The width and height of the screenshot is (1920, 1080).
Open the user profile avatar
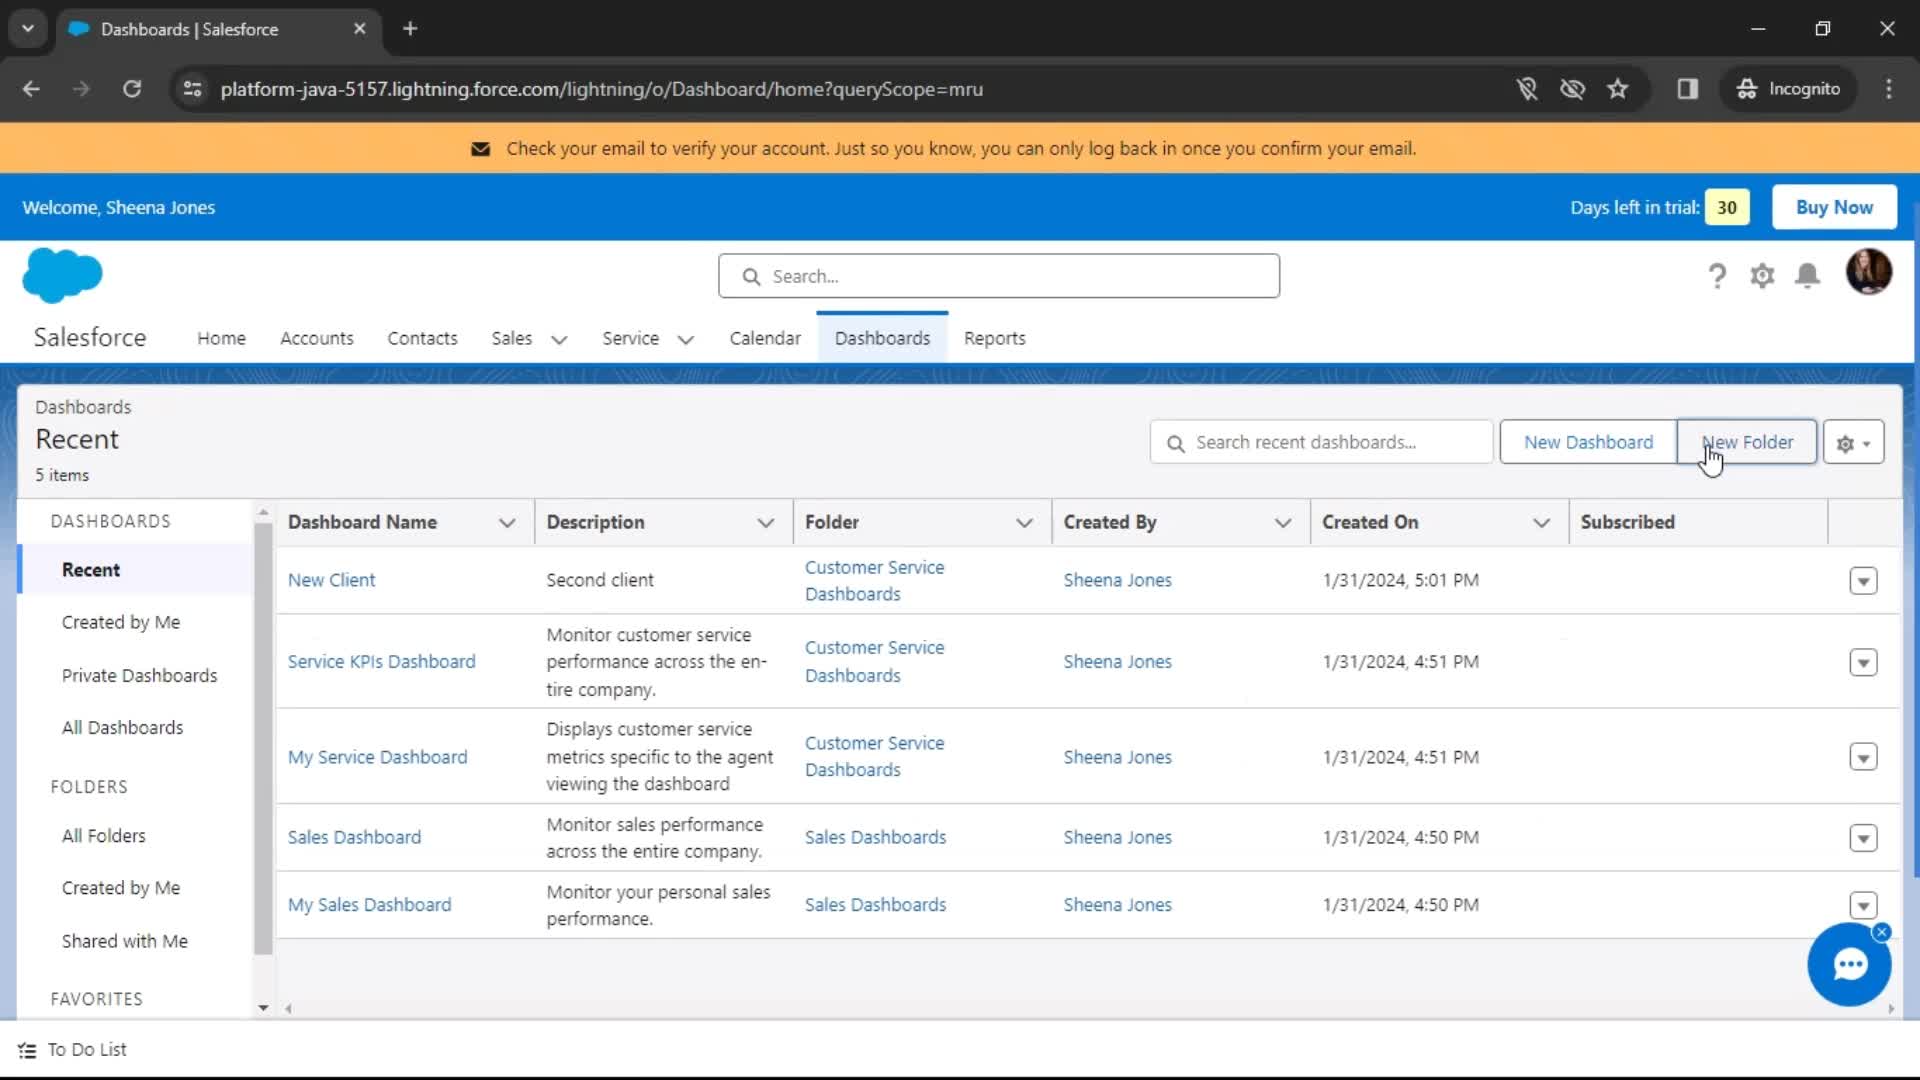point(1868,272)
